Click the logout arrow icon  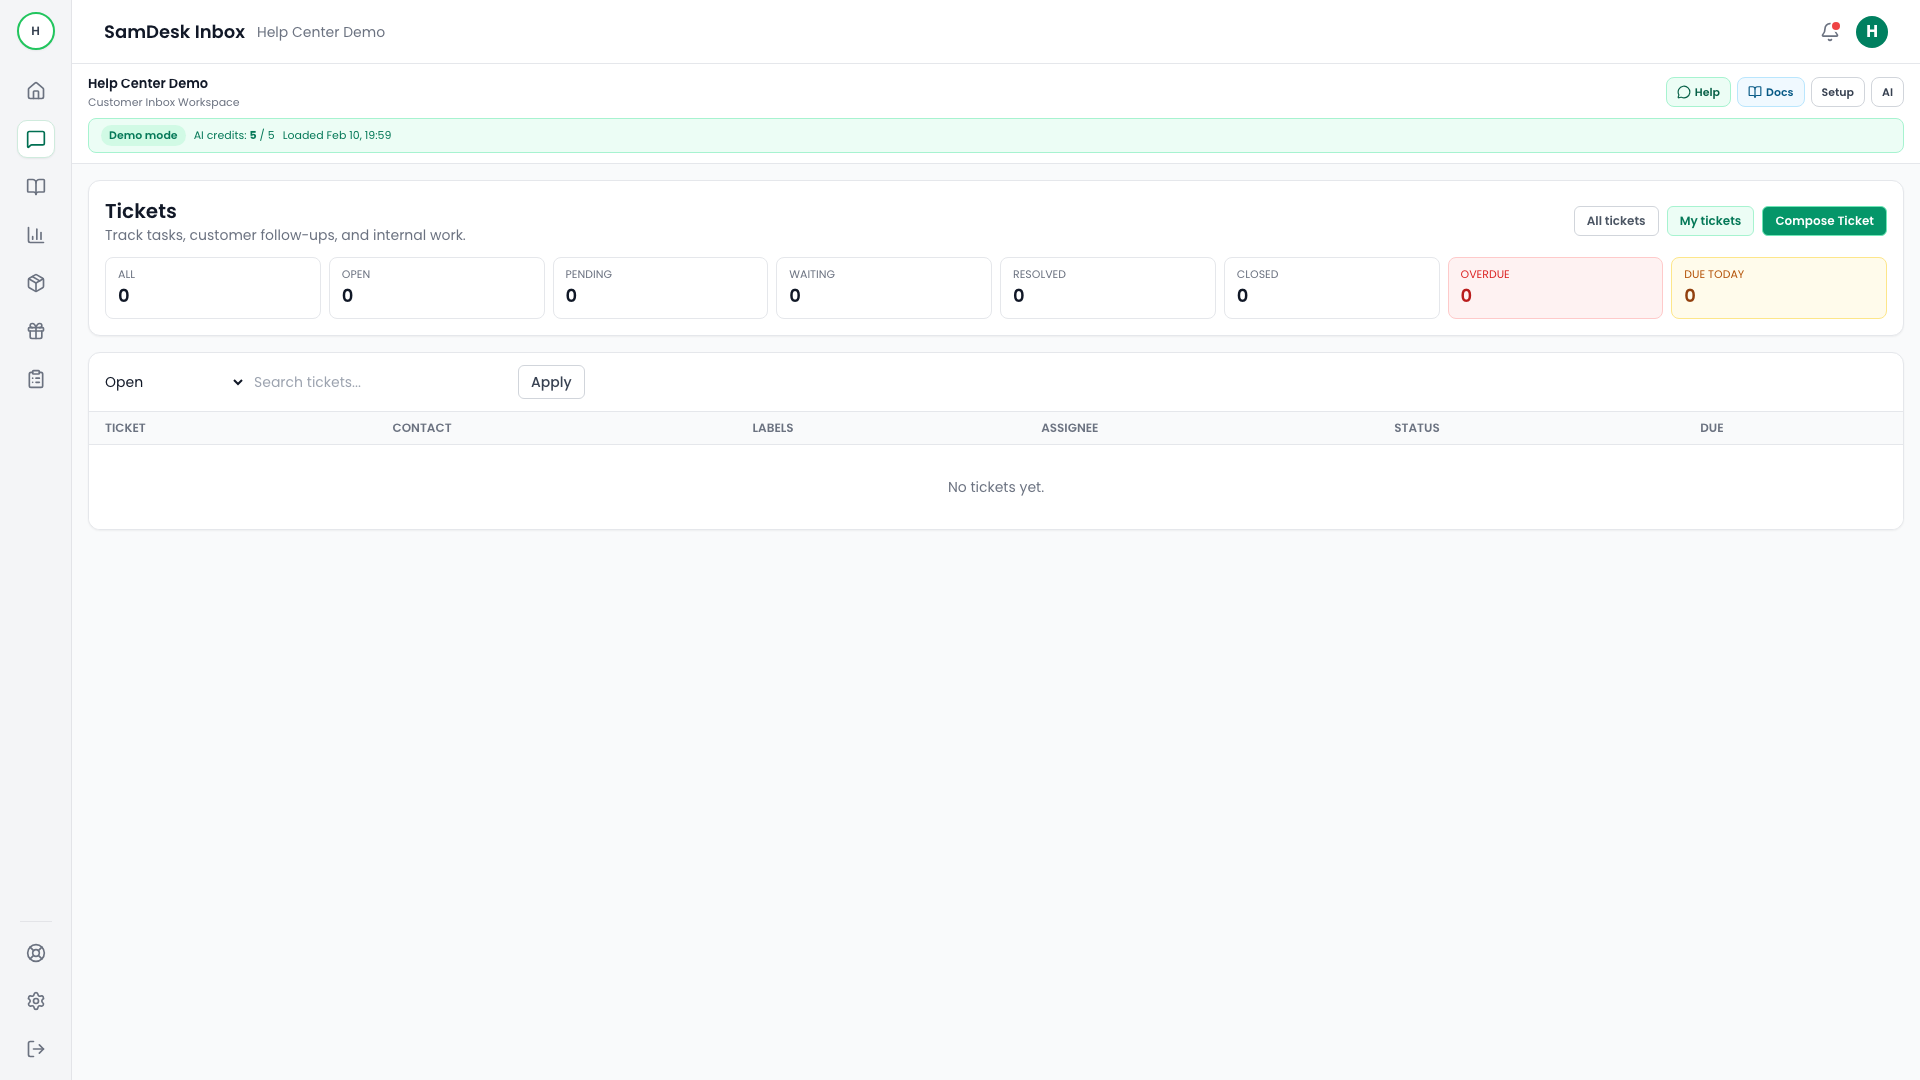(36, 1049)
